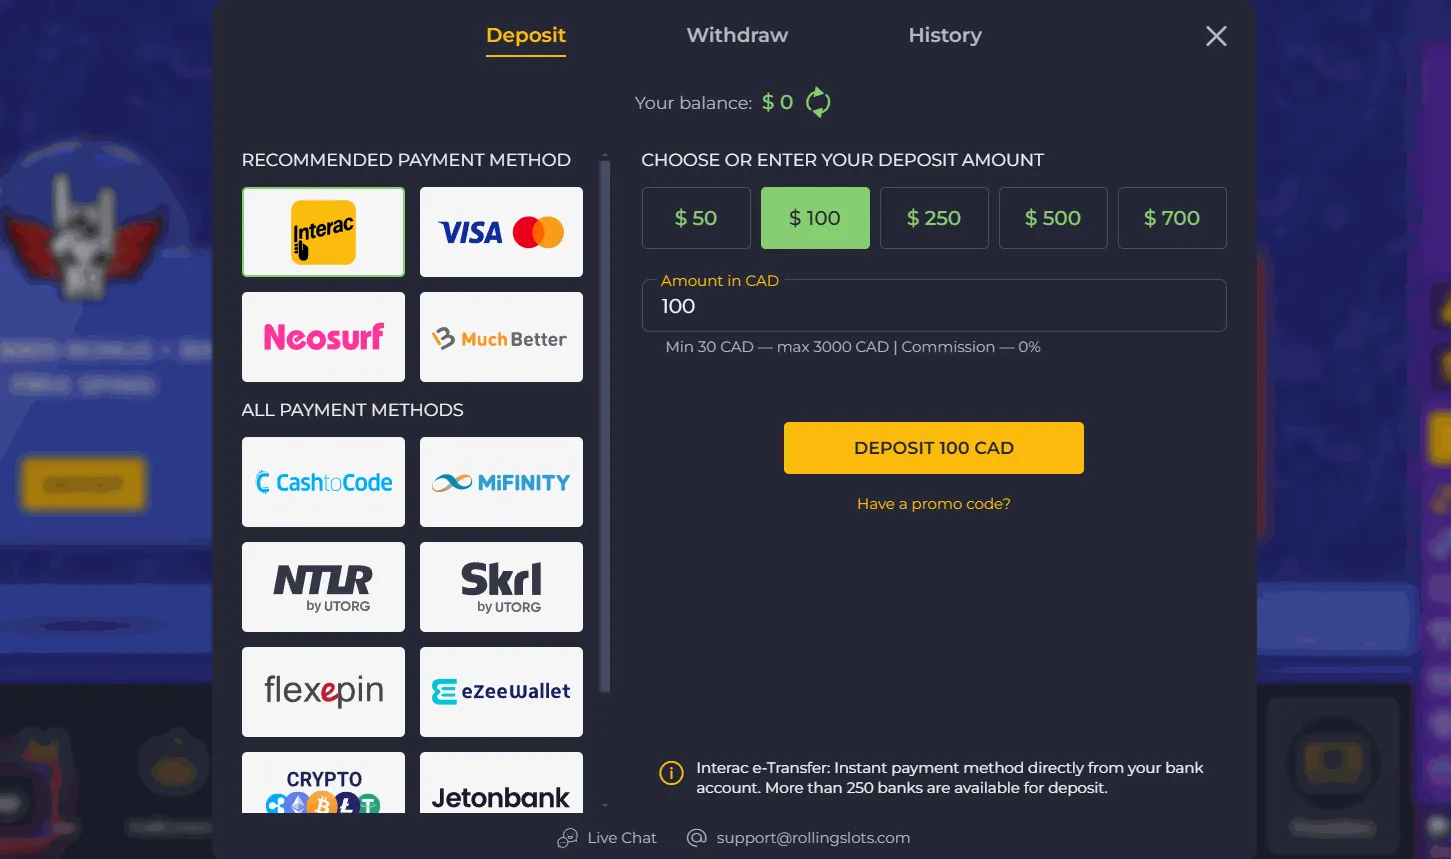The height and width of the screenshot is (859, 1451).
Task: Click the Live Chat bubble icon
Action: [x=567, y=838]
